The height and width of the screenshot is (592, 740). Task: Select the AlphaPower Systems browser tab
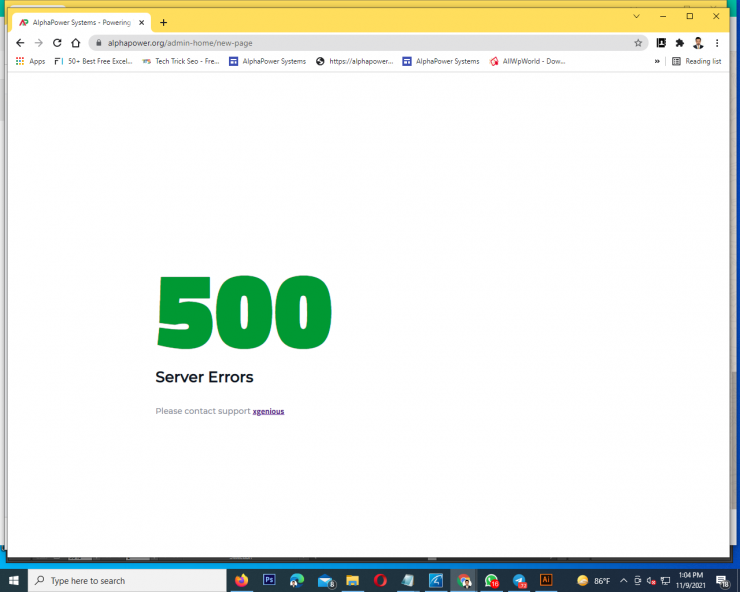80,22
